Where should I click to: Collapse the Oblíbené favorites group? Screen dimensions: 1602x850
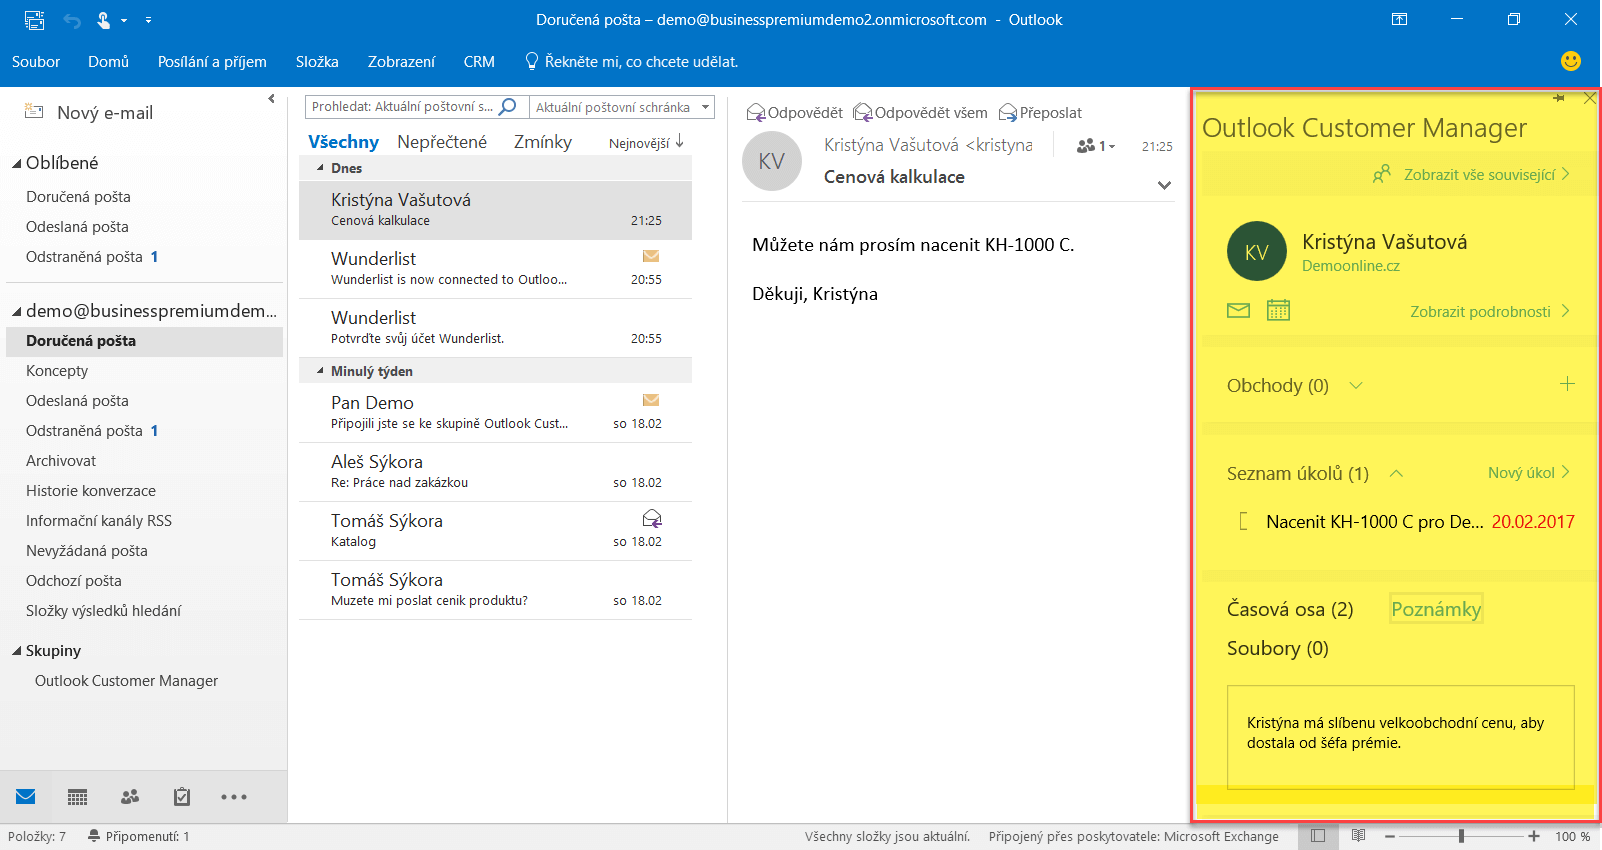pos(16,164)
